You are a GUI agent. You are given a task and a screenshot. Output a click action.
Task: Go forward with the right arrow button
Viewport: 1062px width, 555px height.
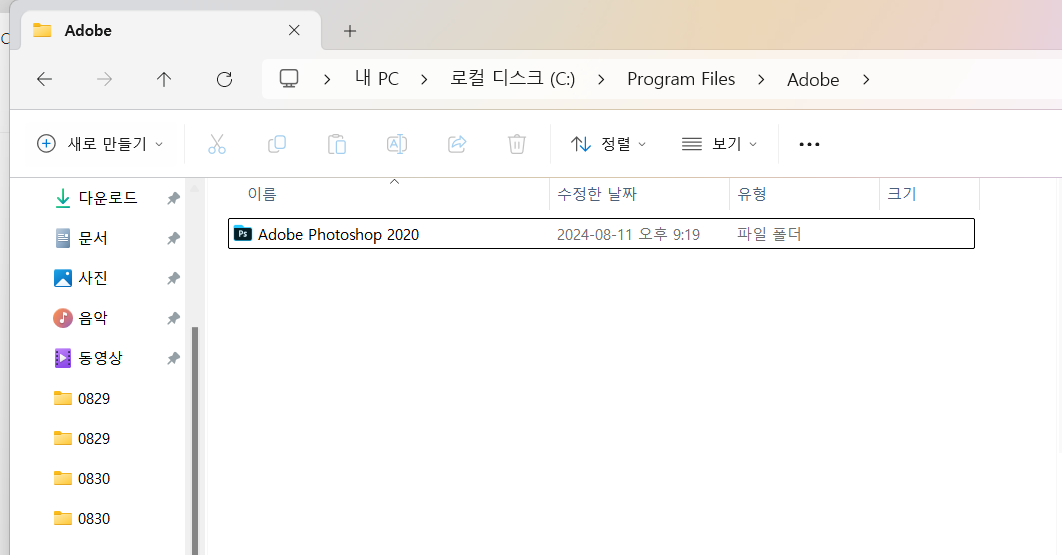104,79
